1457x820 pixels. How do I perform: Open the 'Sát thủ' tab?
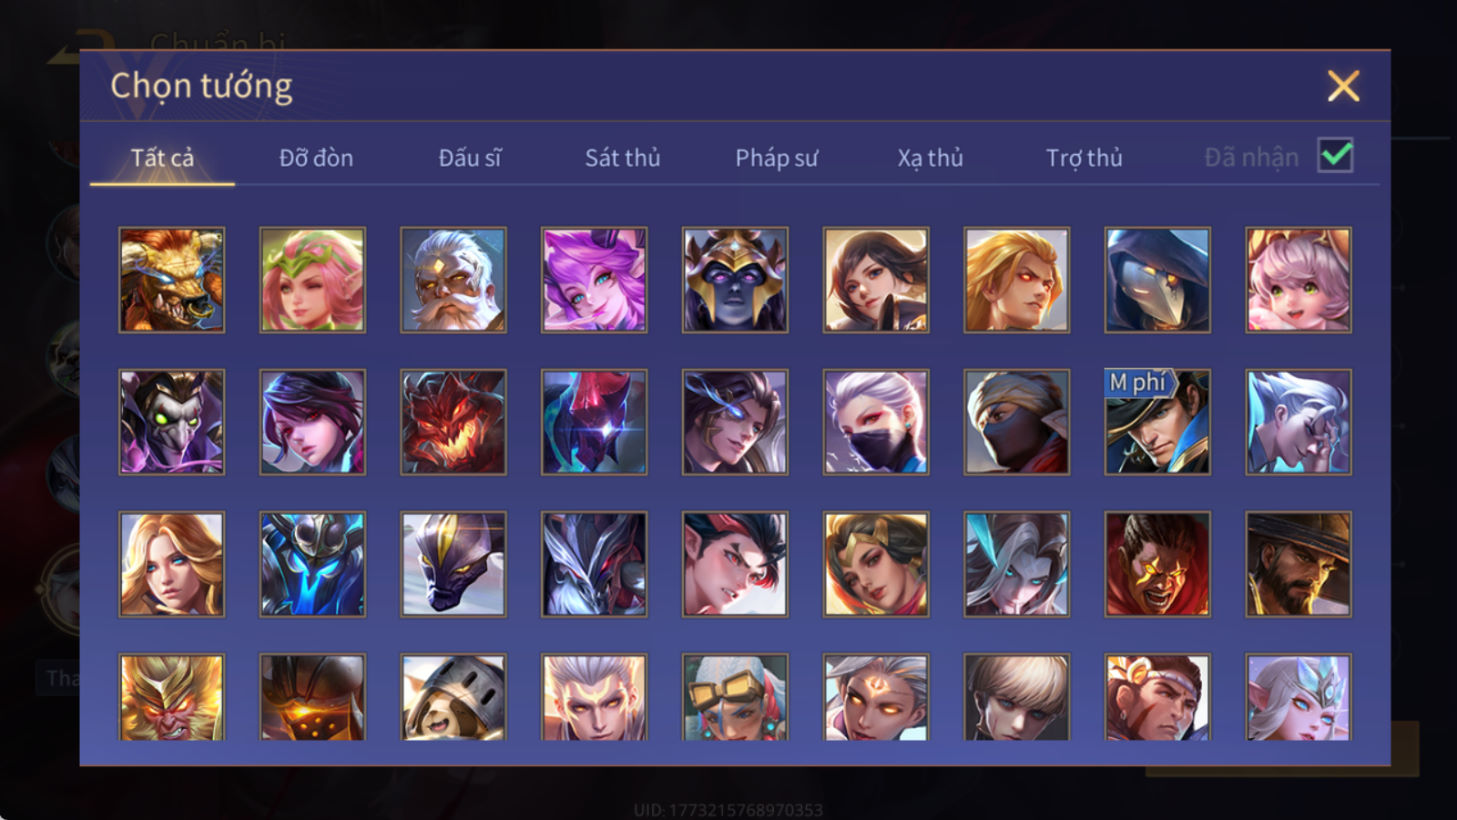coord(622,158)
